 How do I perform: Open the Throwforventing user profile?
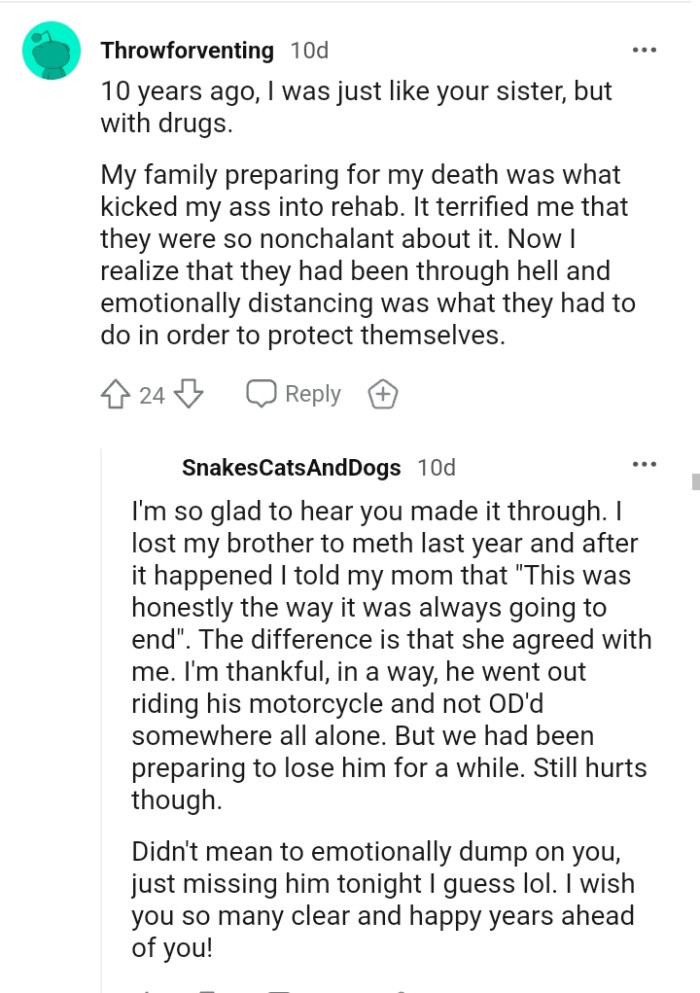point(187,50)
